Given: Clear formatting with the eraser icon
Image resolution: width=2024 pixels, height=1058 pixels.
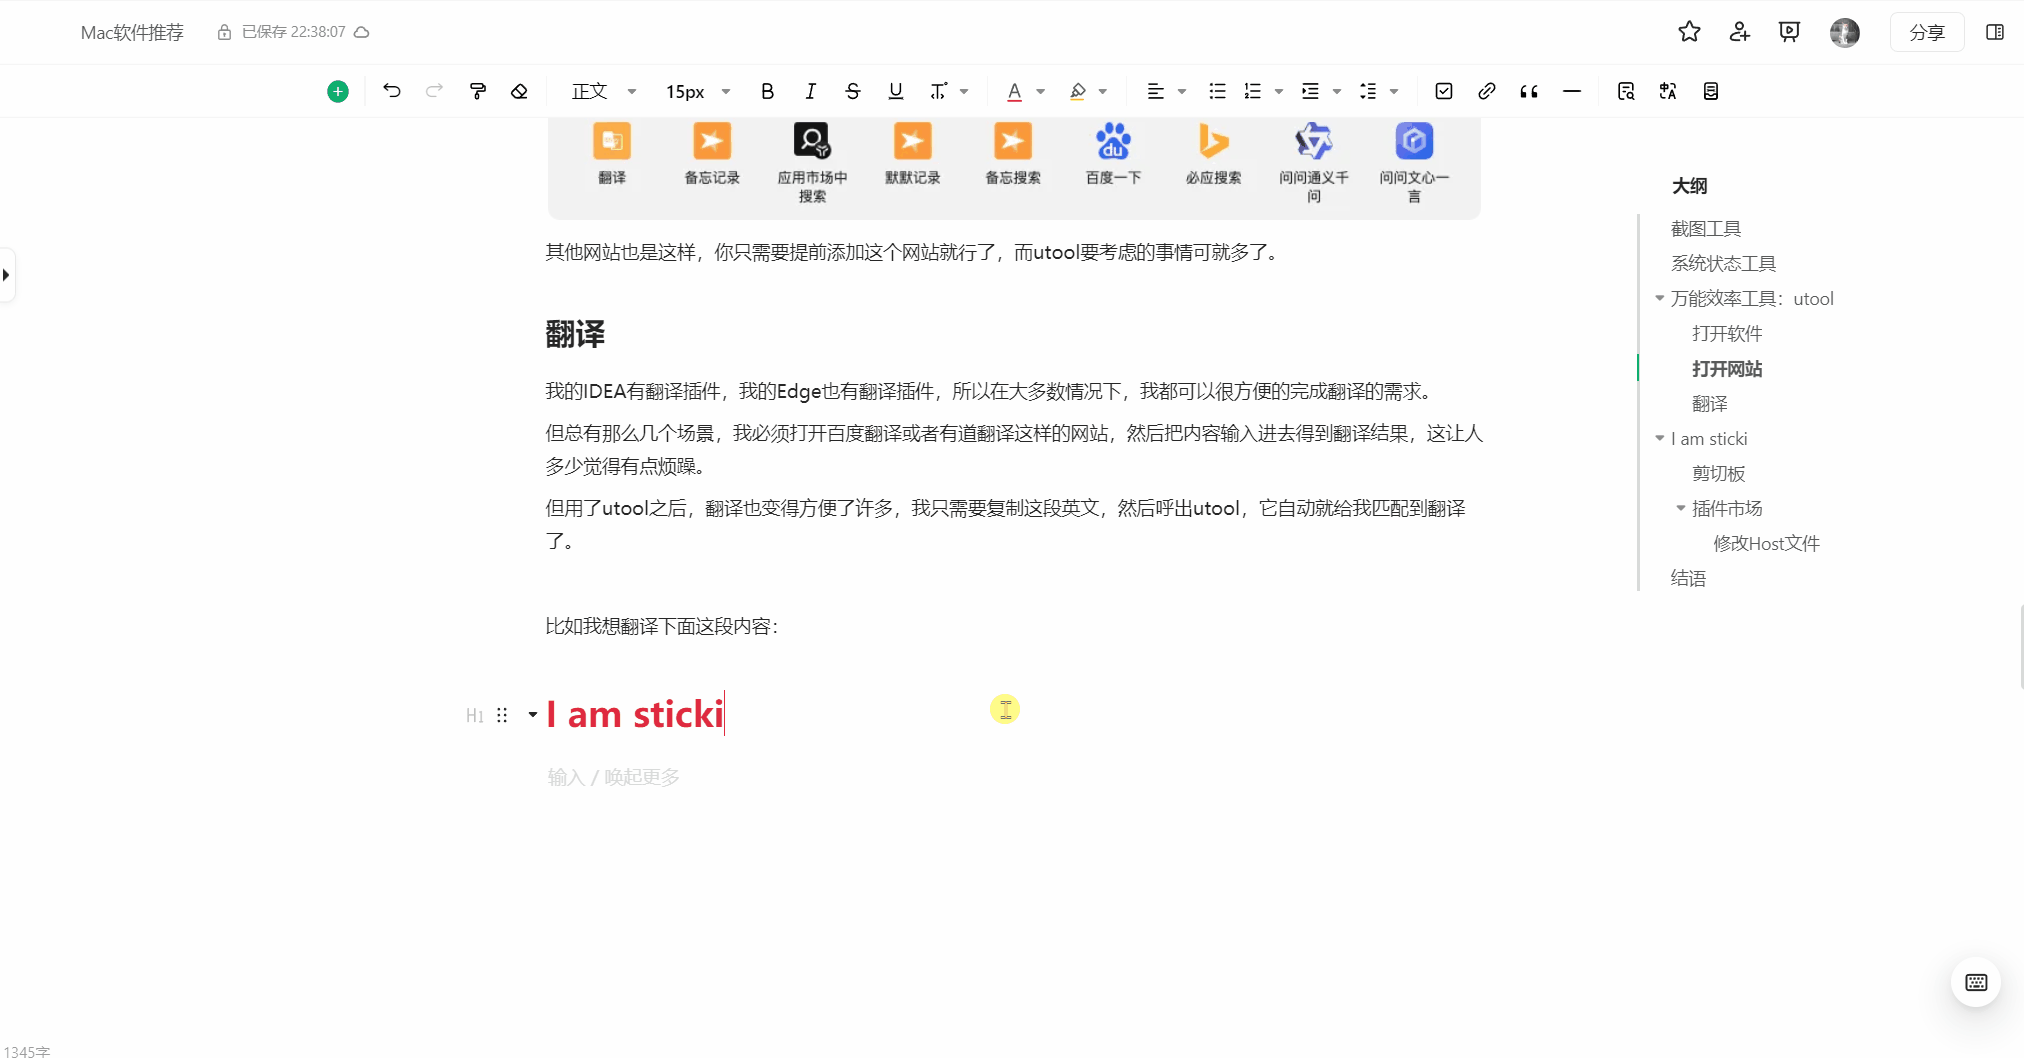Looking at the screenshot, I should (519, 90).
